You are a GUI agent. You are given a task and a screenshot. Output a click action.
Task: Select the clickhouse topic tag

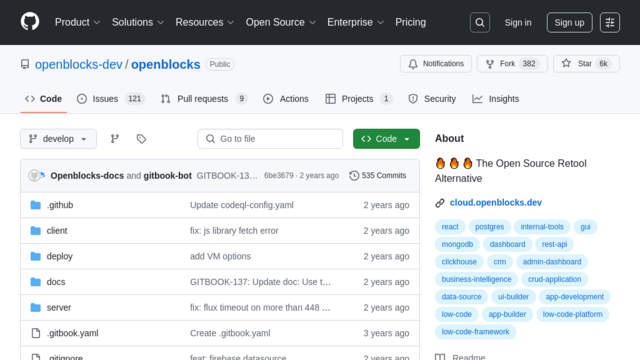(x=459, y=262)
